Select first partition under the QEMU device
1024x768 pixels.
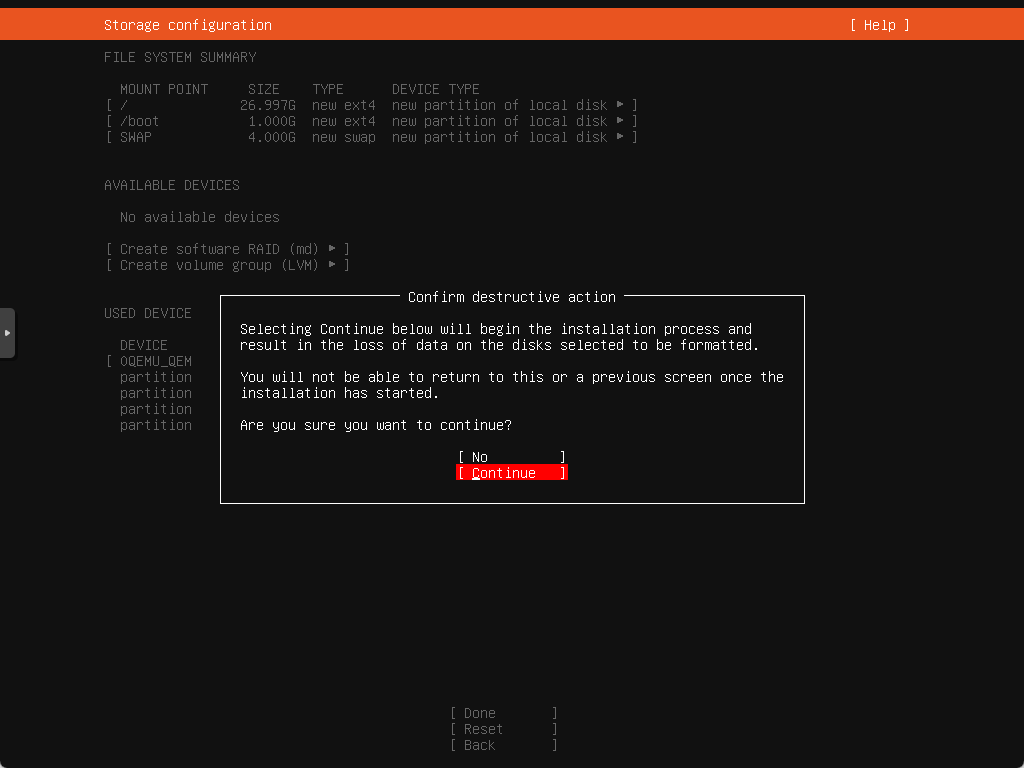(156, 377)
